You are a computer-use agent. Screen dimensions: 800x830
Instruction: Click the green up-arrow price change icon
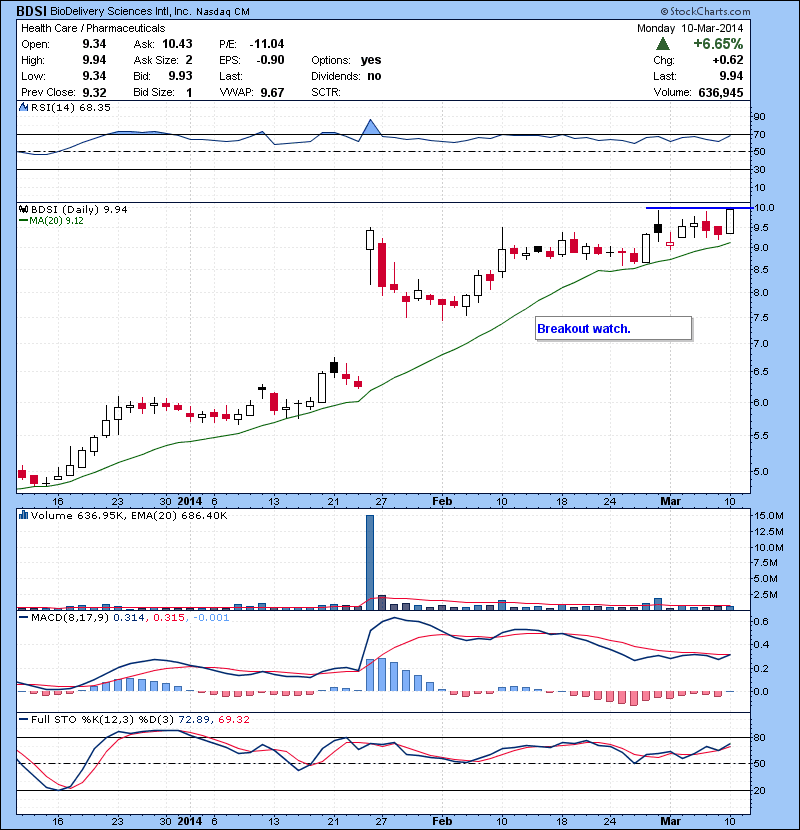662,44
